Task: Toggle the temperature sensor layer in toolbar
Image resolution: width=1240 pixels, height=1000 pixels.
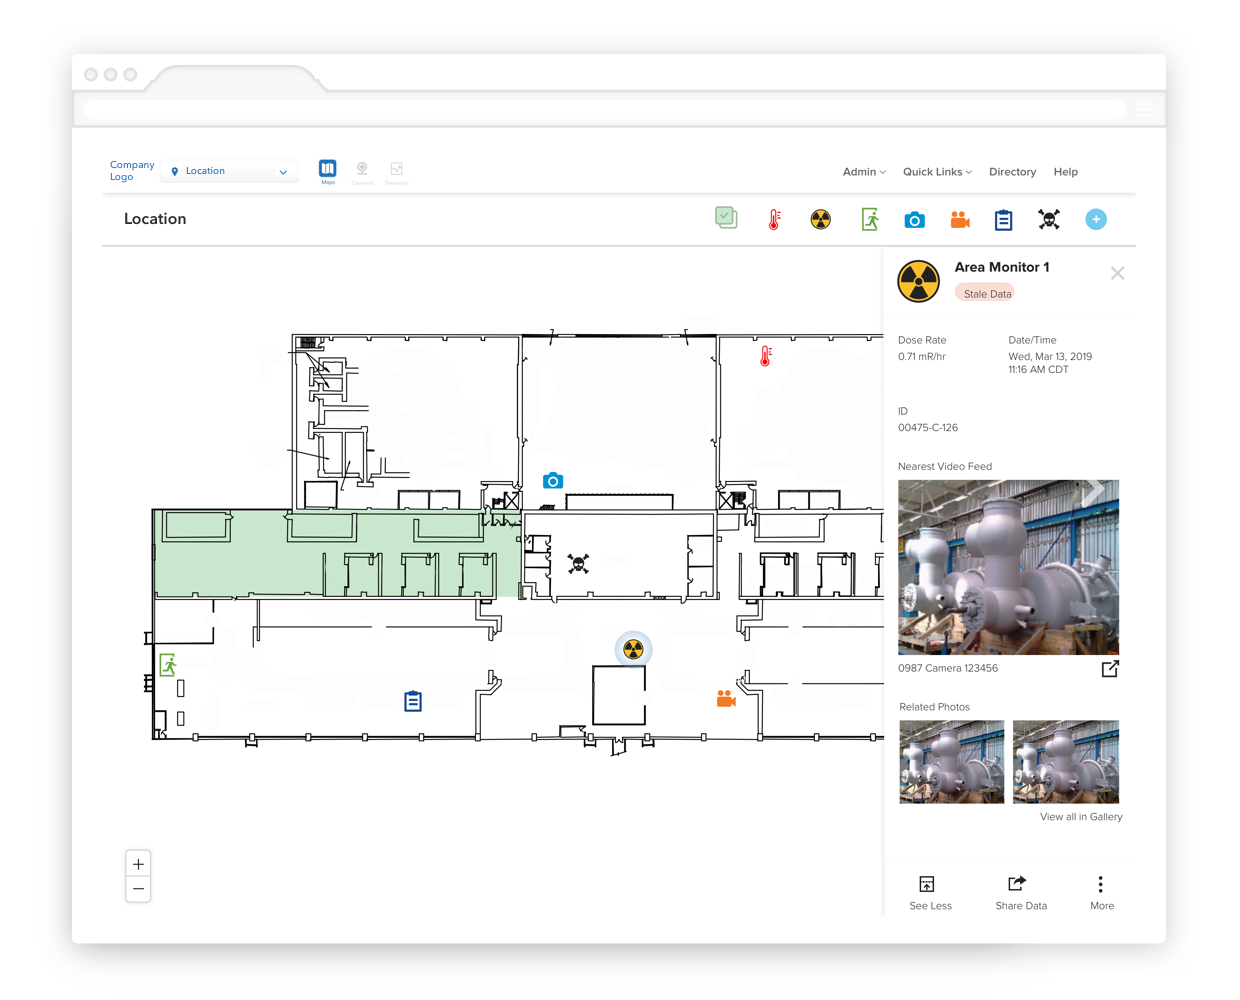Action: (x=774, y=220)
